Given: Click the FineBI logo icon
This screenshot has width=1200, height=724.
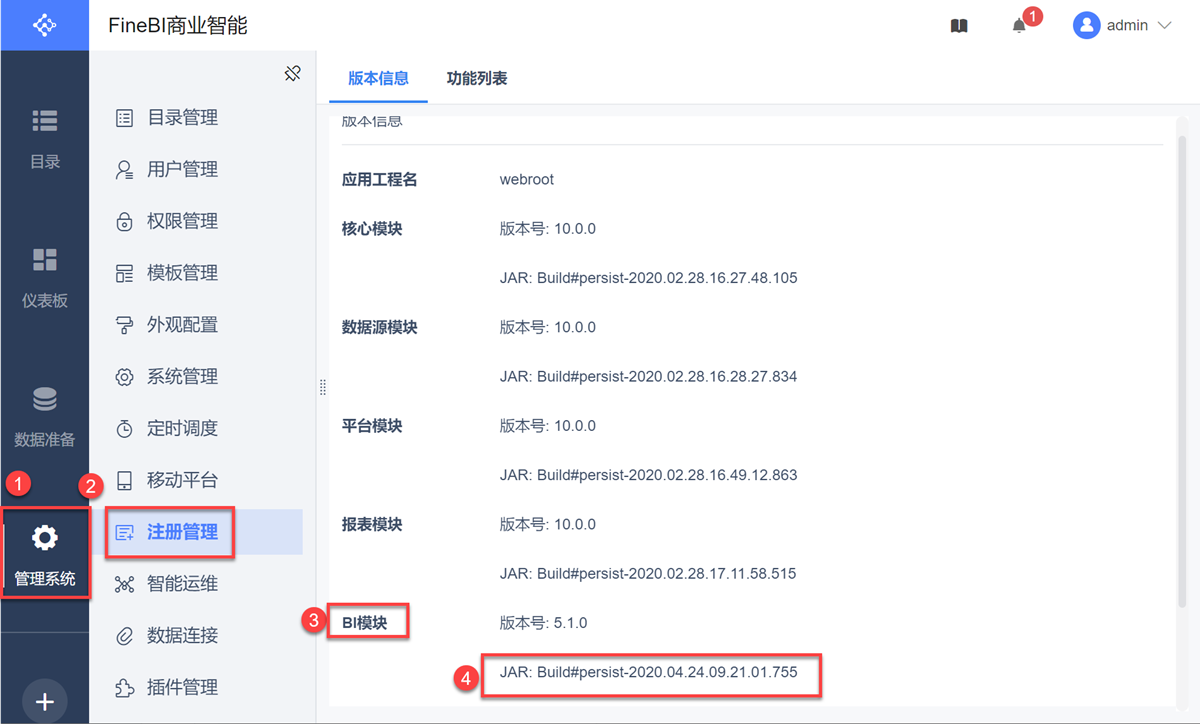Looking at the screenshot, I should pos(44,25).
